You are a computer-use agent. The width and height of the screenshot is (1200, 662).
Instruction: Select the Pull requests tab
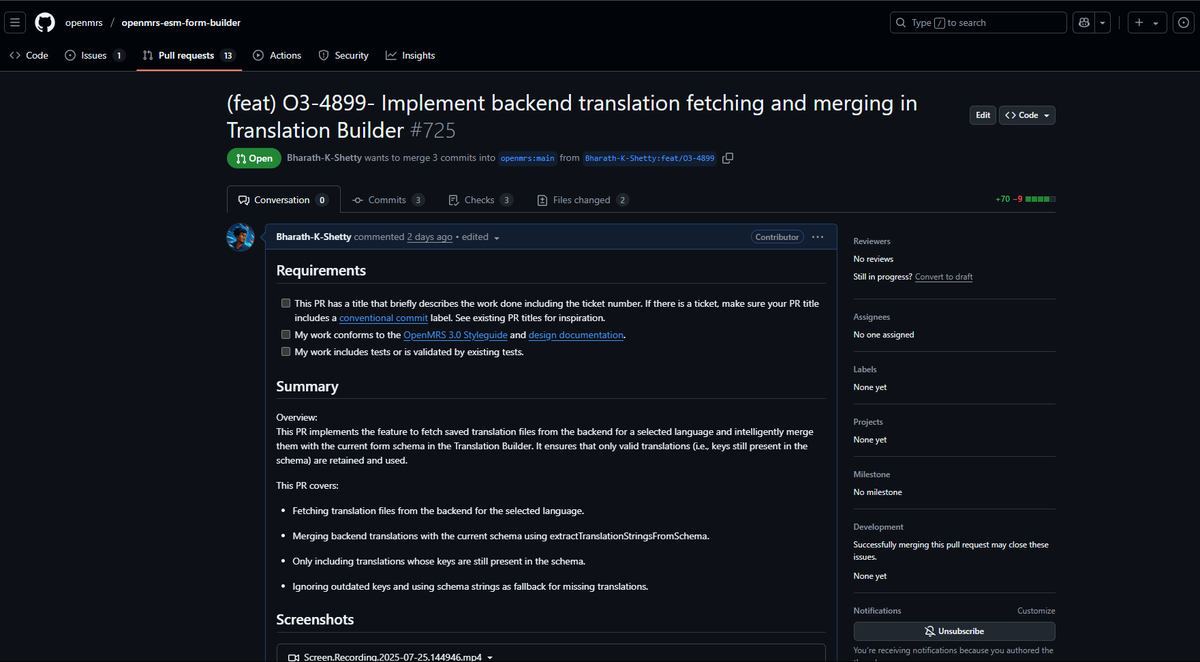pos(188,55)
